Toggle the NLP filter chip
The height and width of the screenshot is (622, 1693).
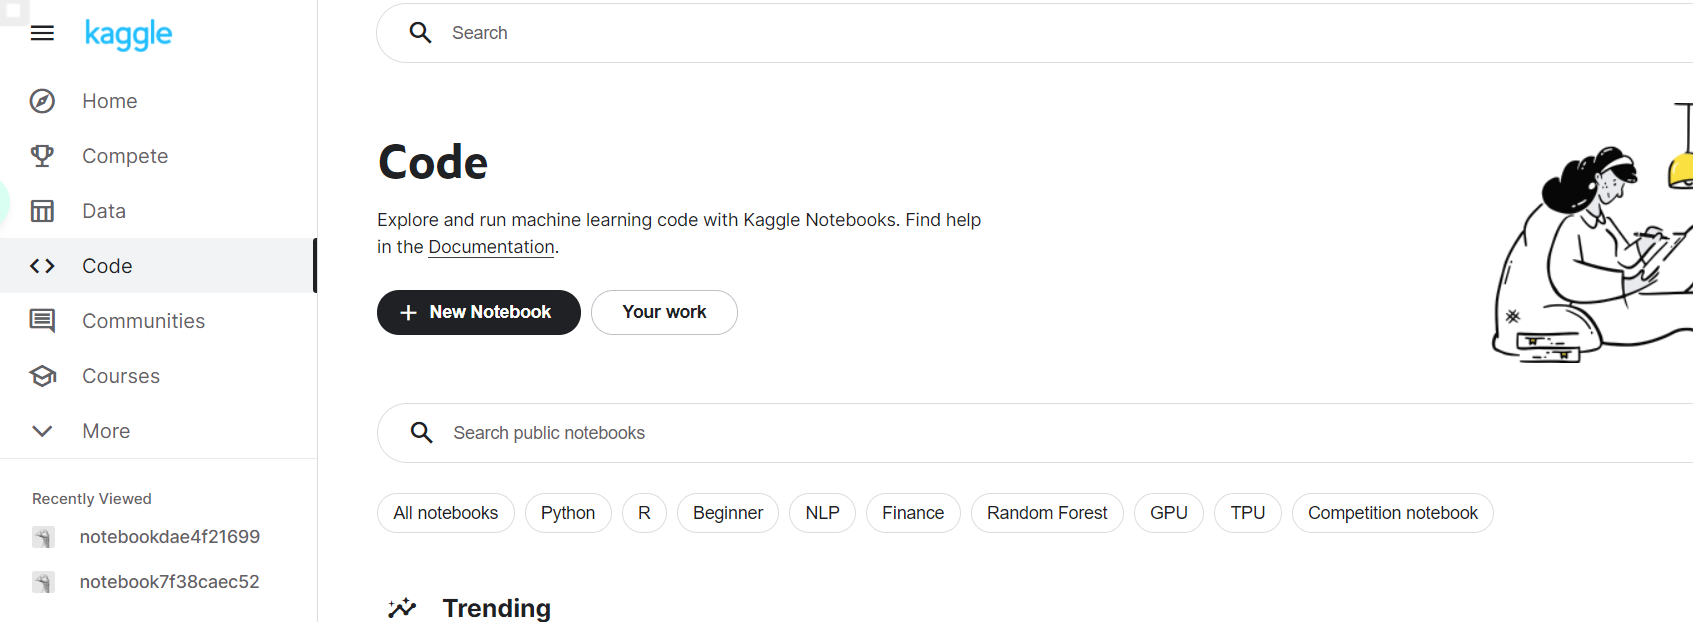(x=822, y=513)
